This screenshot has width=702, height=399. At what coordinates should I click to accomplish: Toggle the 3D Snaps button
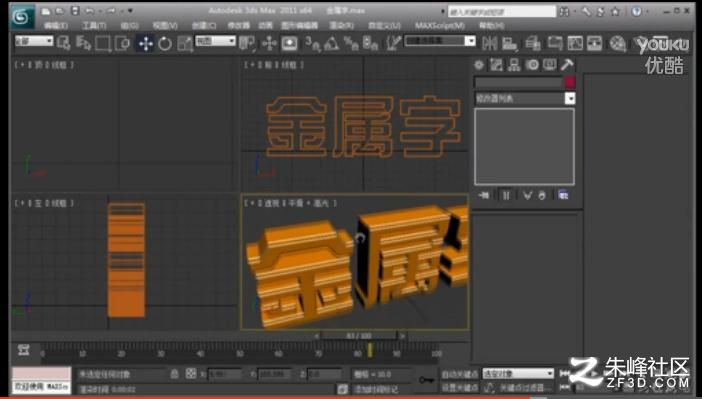[312, 43]
